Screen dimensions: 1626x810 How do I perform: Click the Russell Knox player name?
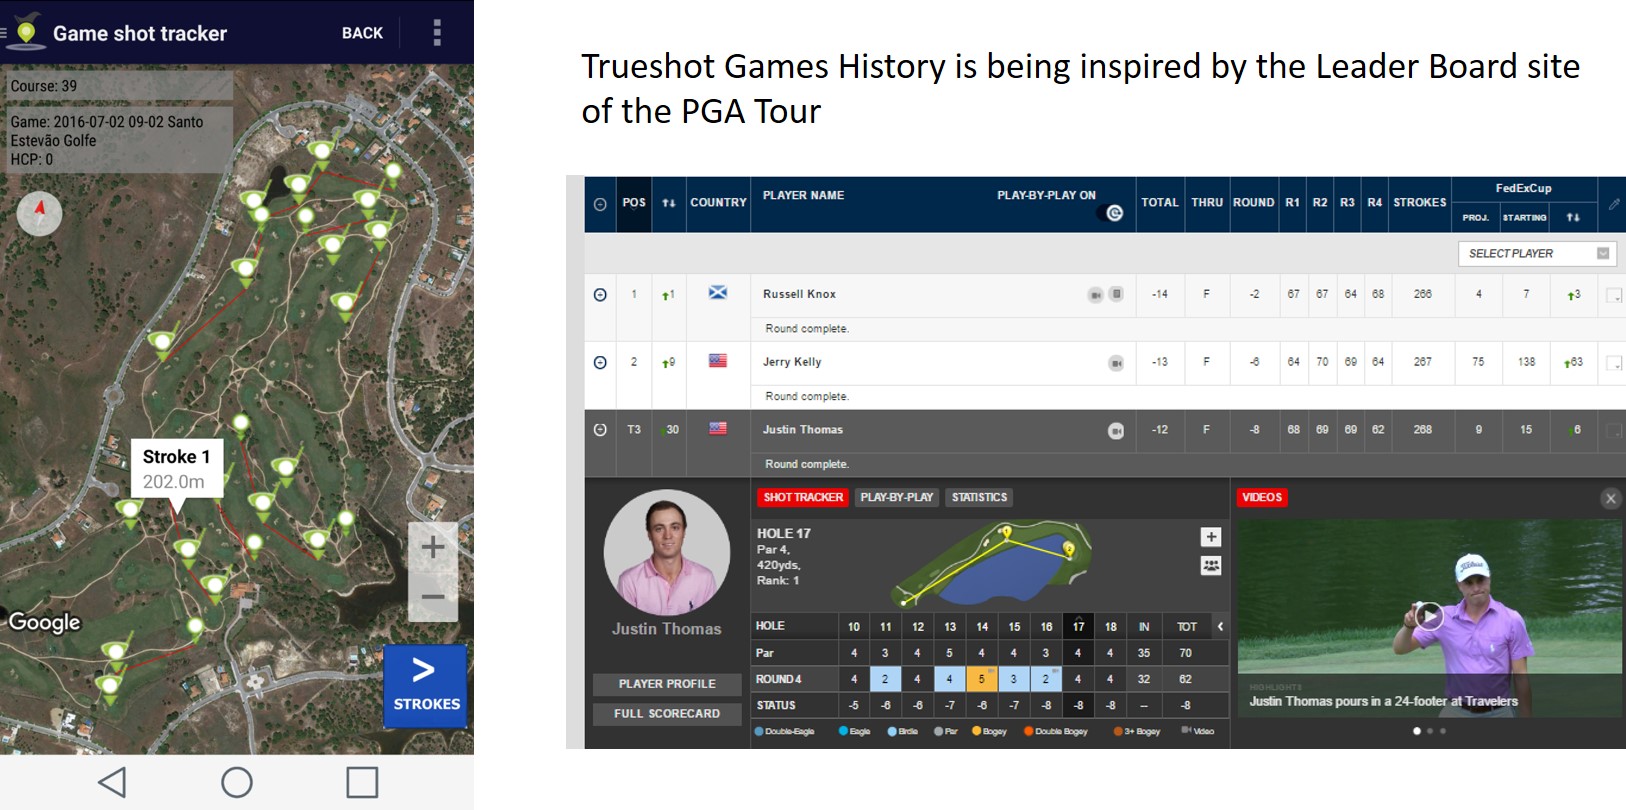(x=799, y=294)
